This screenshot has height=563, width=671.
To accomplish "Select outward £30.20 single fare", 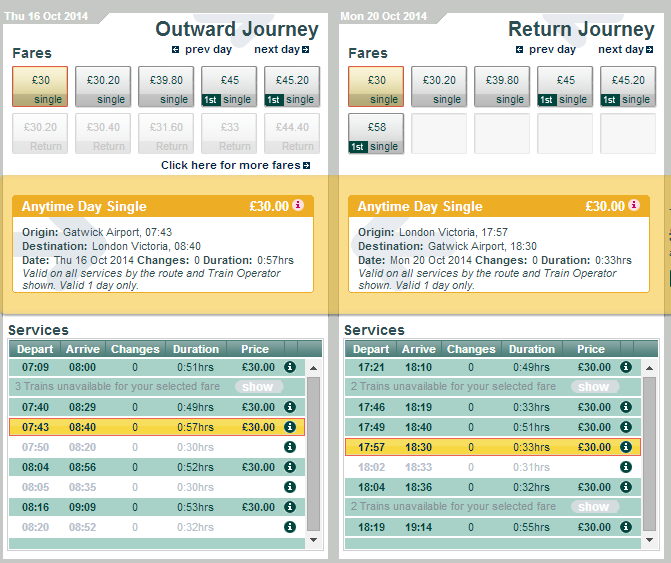I will [x=103, y=86].
